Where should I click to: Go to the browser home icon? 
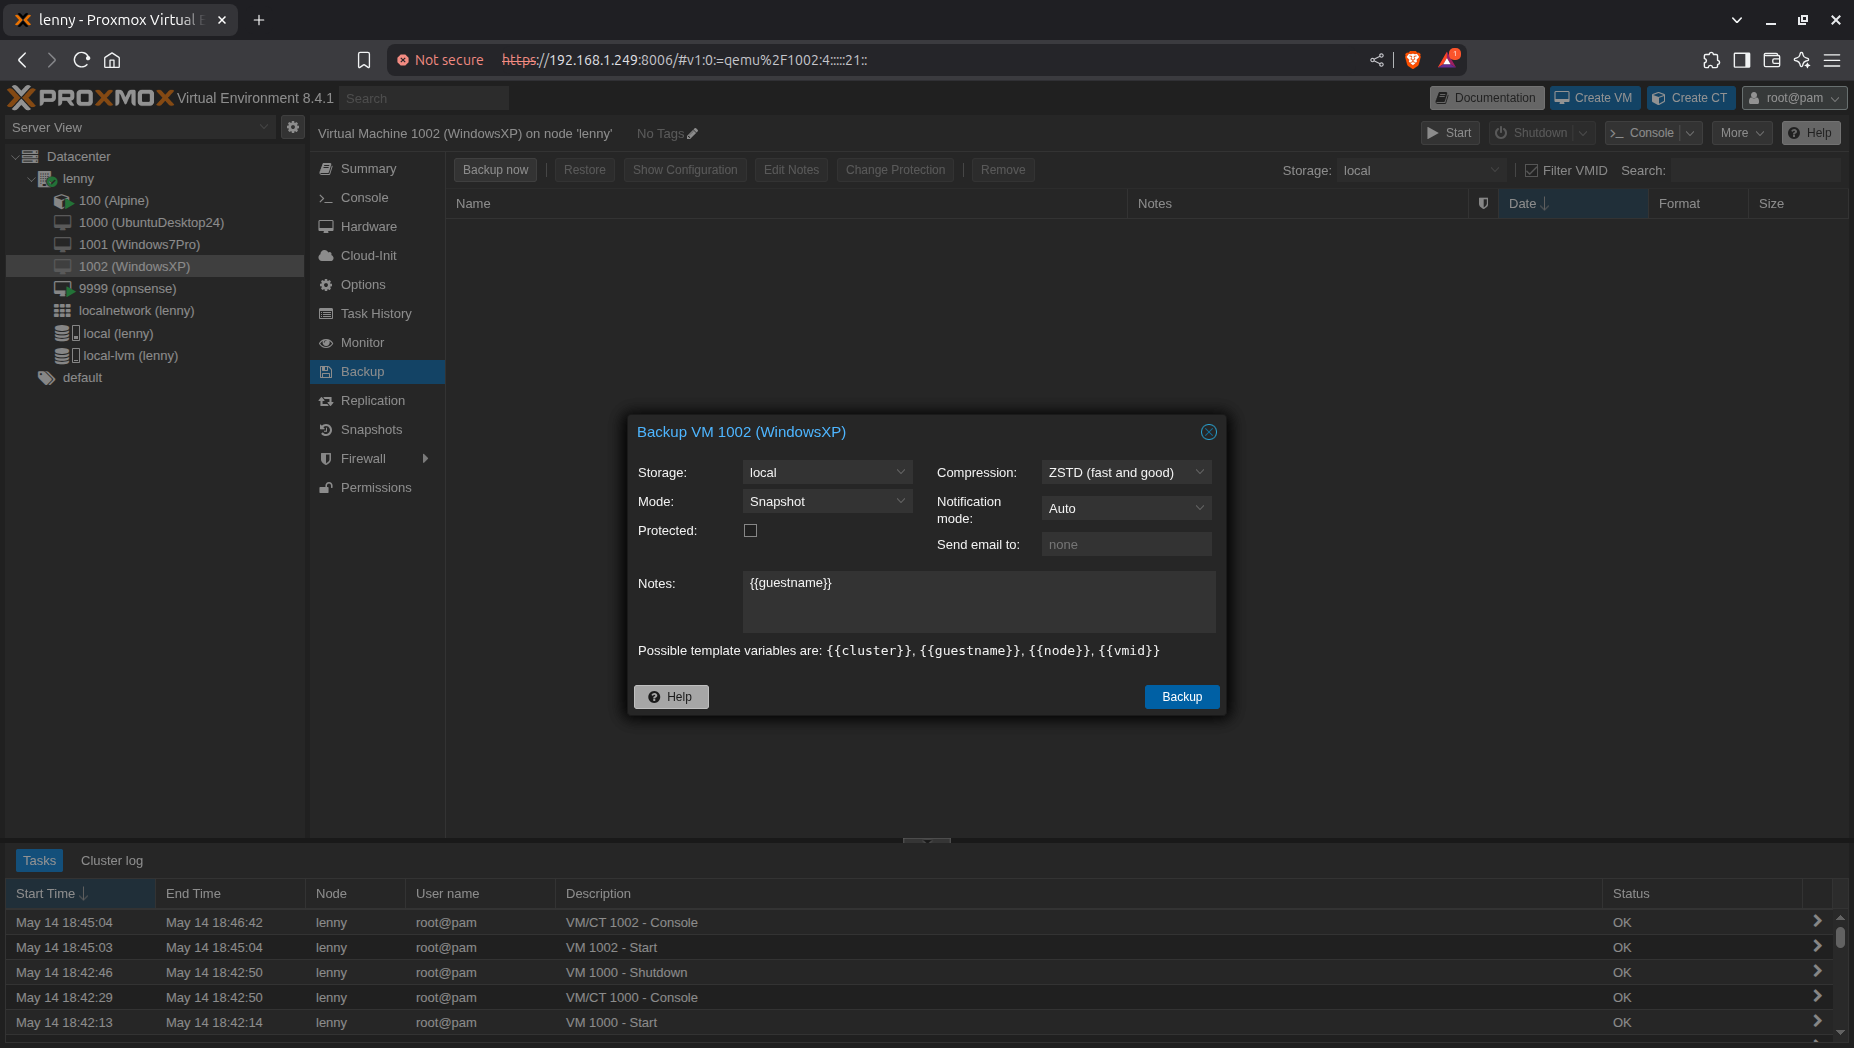[x=112, y=60]
